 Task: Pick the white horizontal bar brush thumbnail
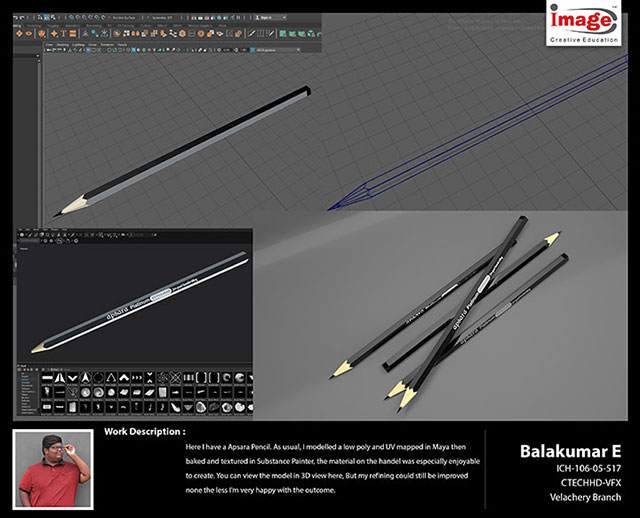[x=47, y=378]
